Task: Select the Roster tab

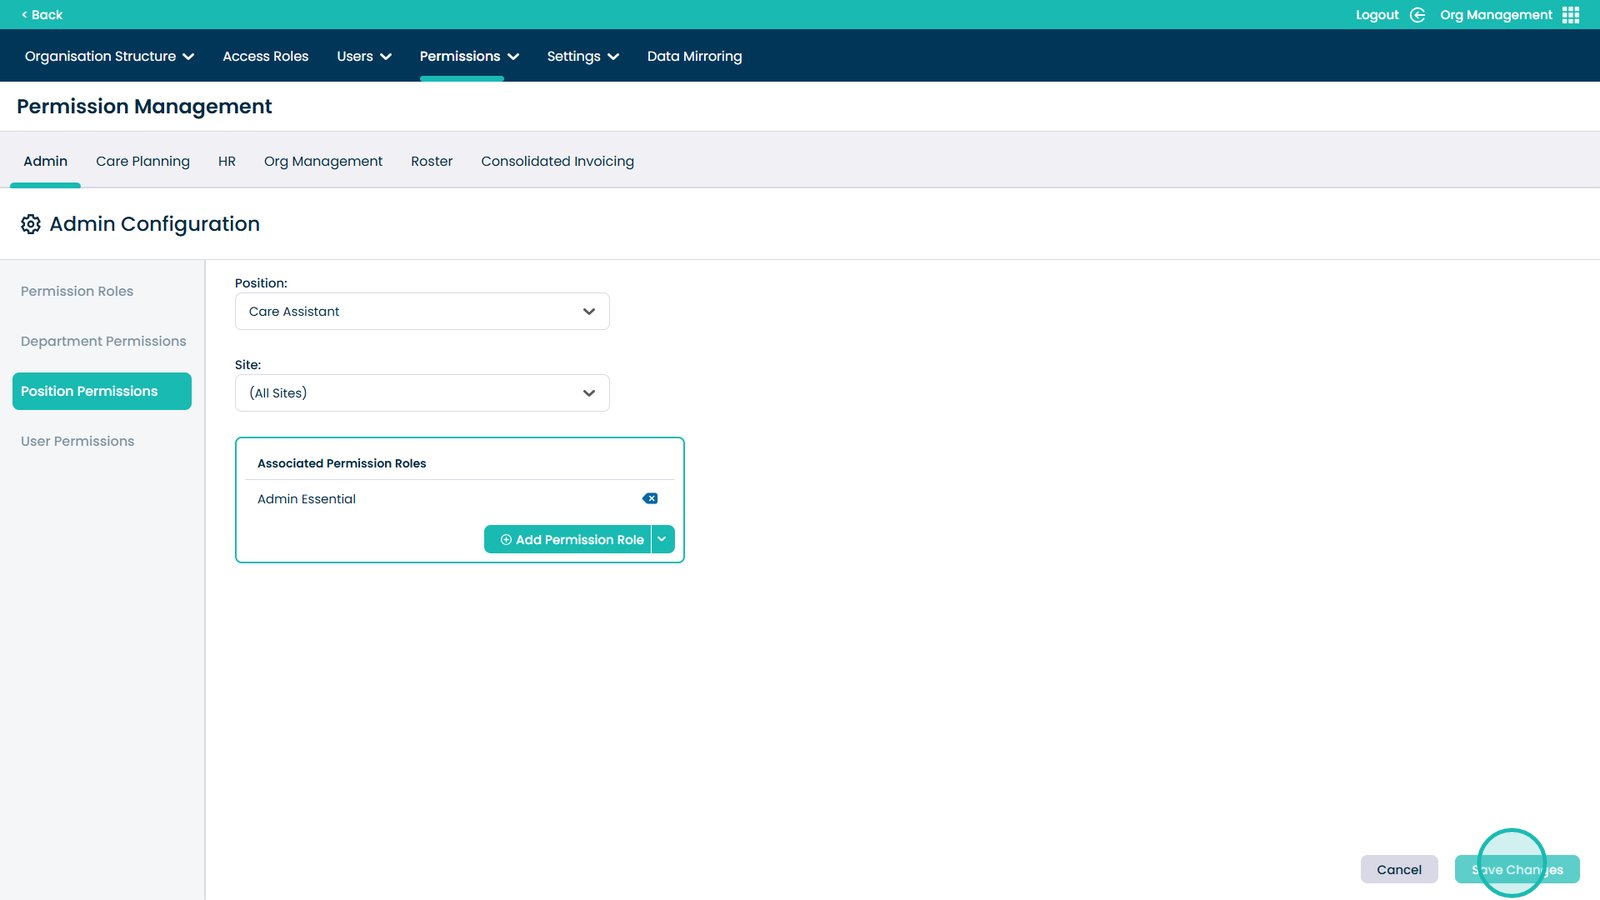Action: pos(431,161)
